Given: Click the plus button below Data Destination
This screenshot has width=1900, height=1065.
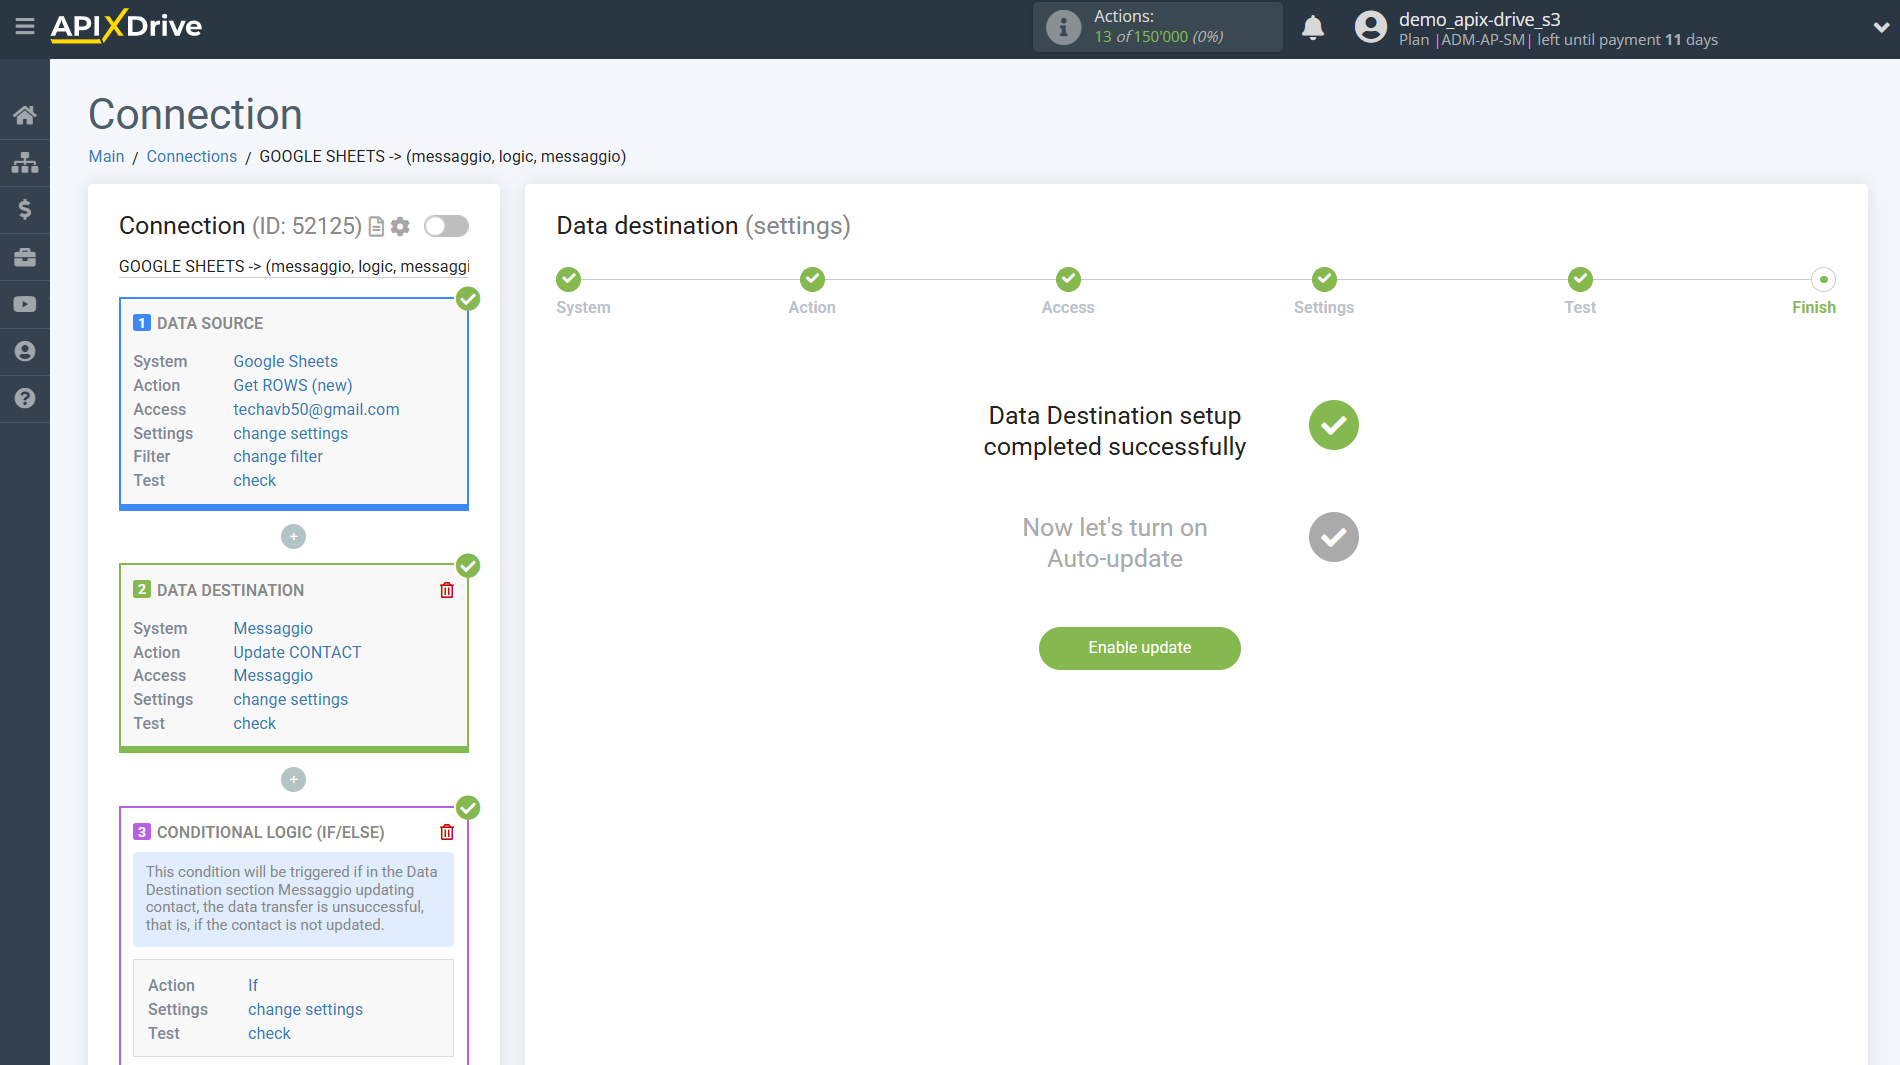Looking at the screenshot, I should pos(293,779).
